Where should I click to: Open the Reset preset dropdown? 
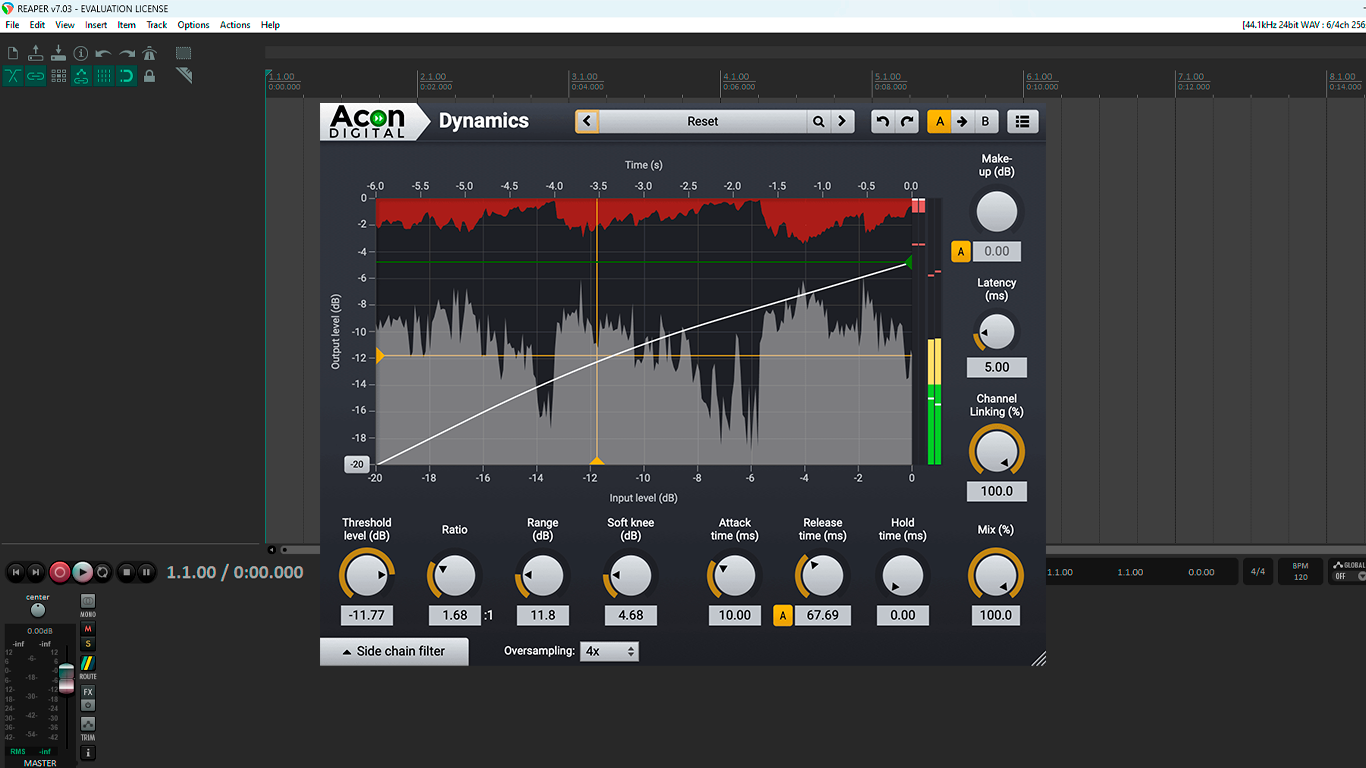coord(702,121)
